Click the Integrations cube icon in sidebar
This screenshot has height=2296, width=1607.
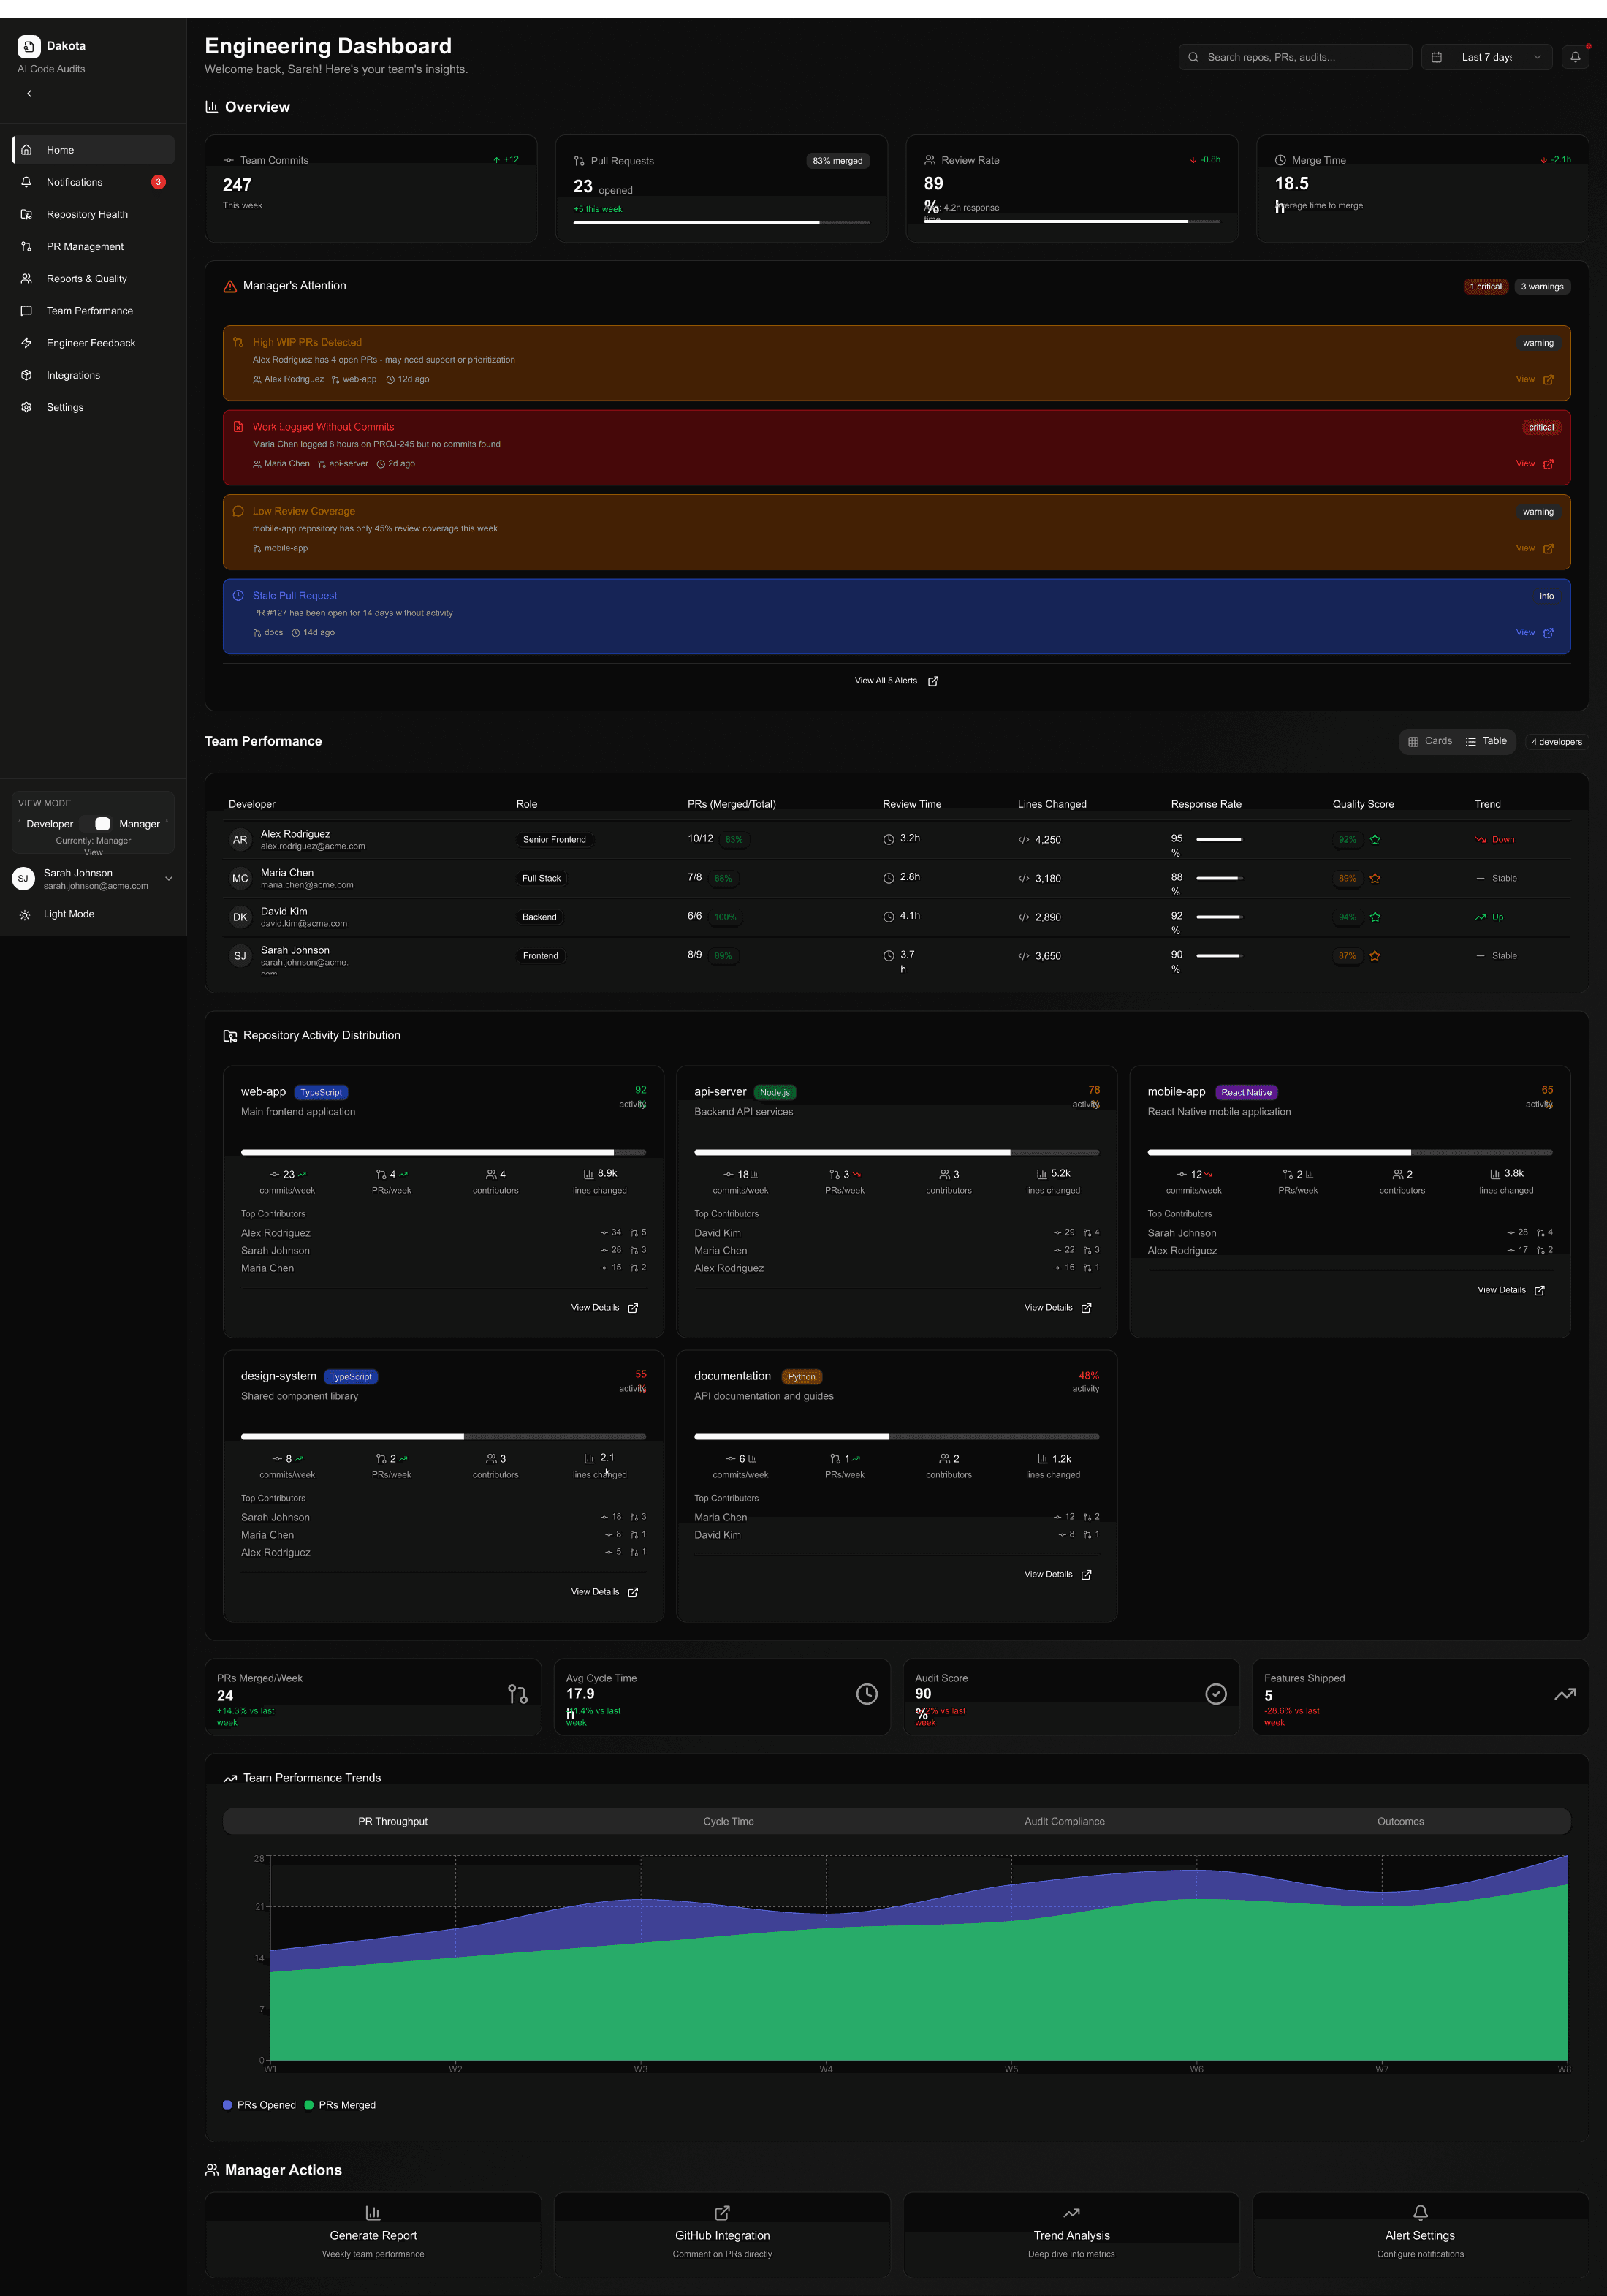click(27, 375)
